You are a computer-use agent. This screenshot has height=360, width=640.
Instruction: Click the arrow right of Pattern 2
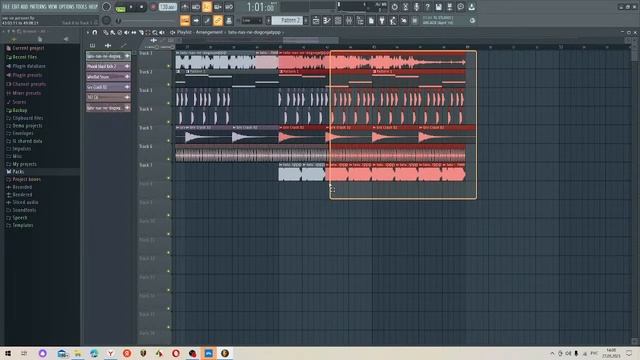click(x=306, y=20)
